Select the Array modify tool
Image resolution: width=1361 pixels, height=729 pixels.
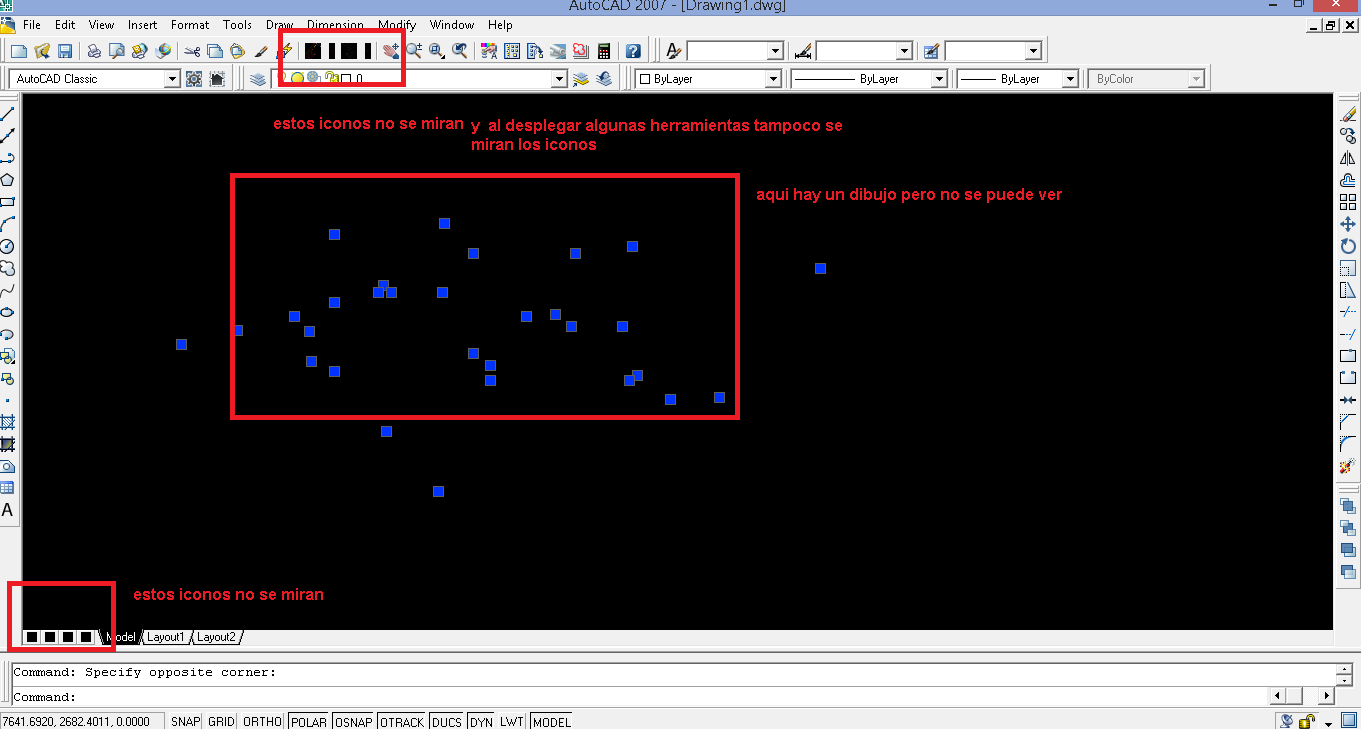coord(1347,202)
